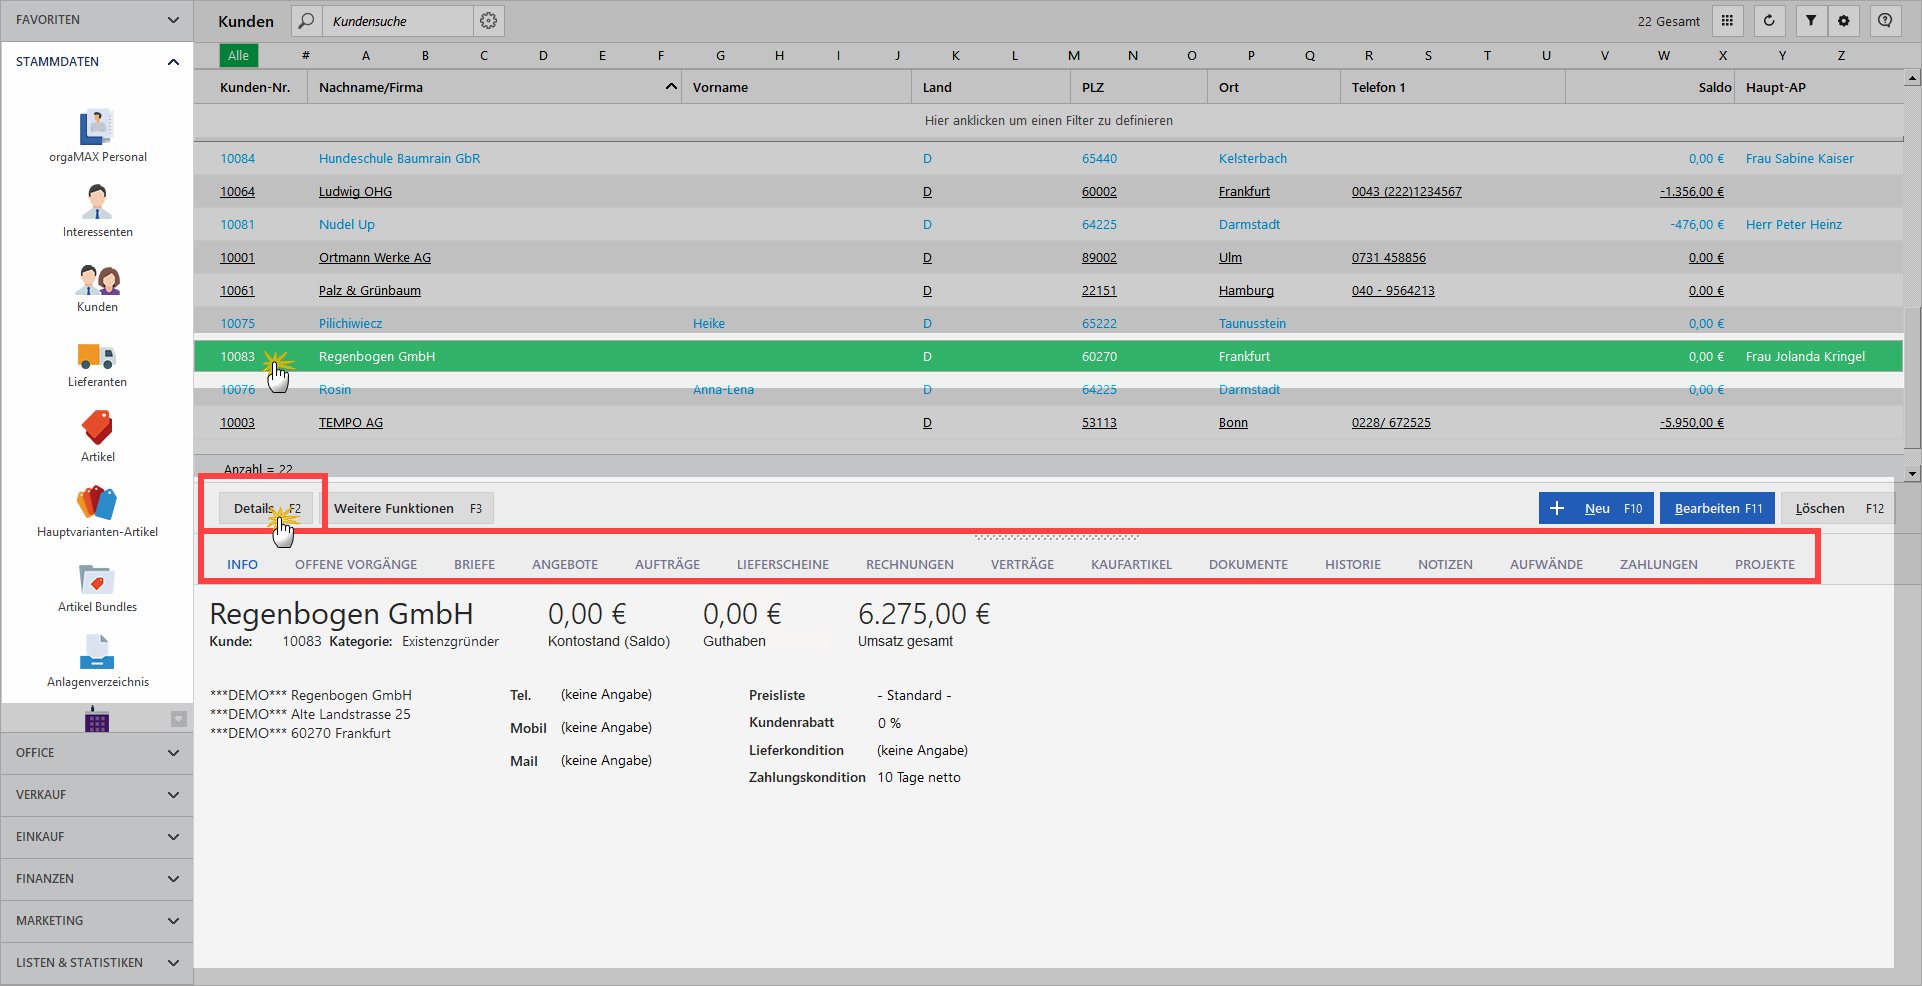1922x986 pixels.
Task: Select customer Ortmann Werke AG
Action: tap(375, 257)
